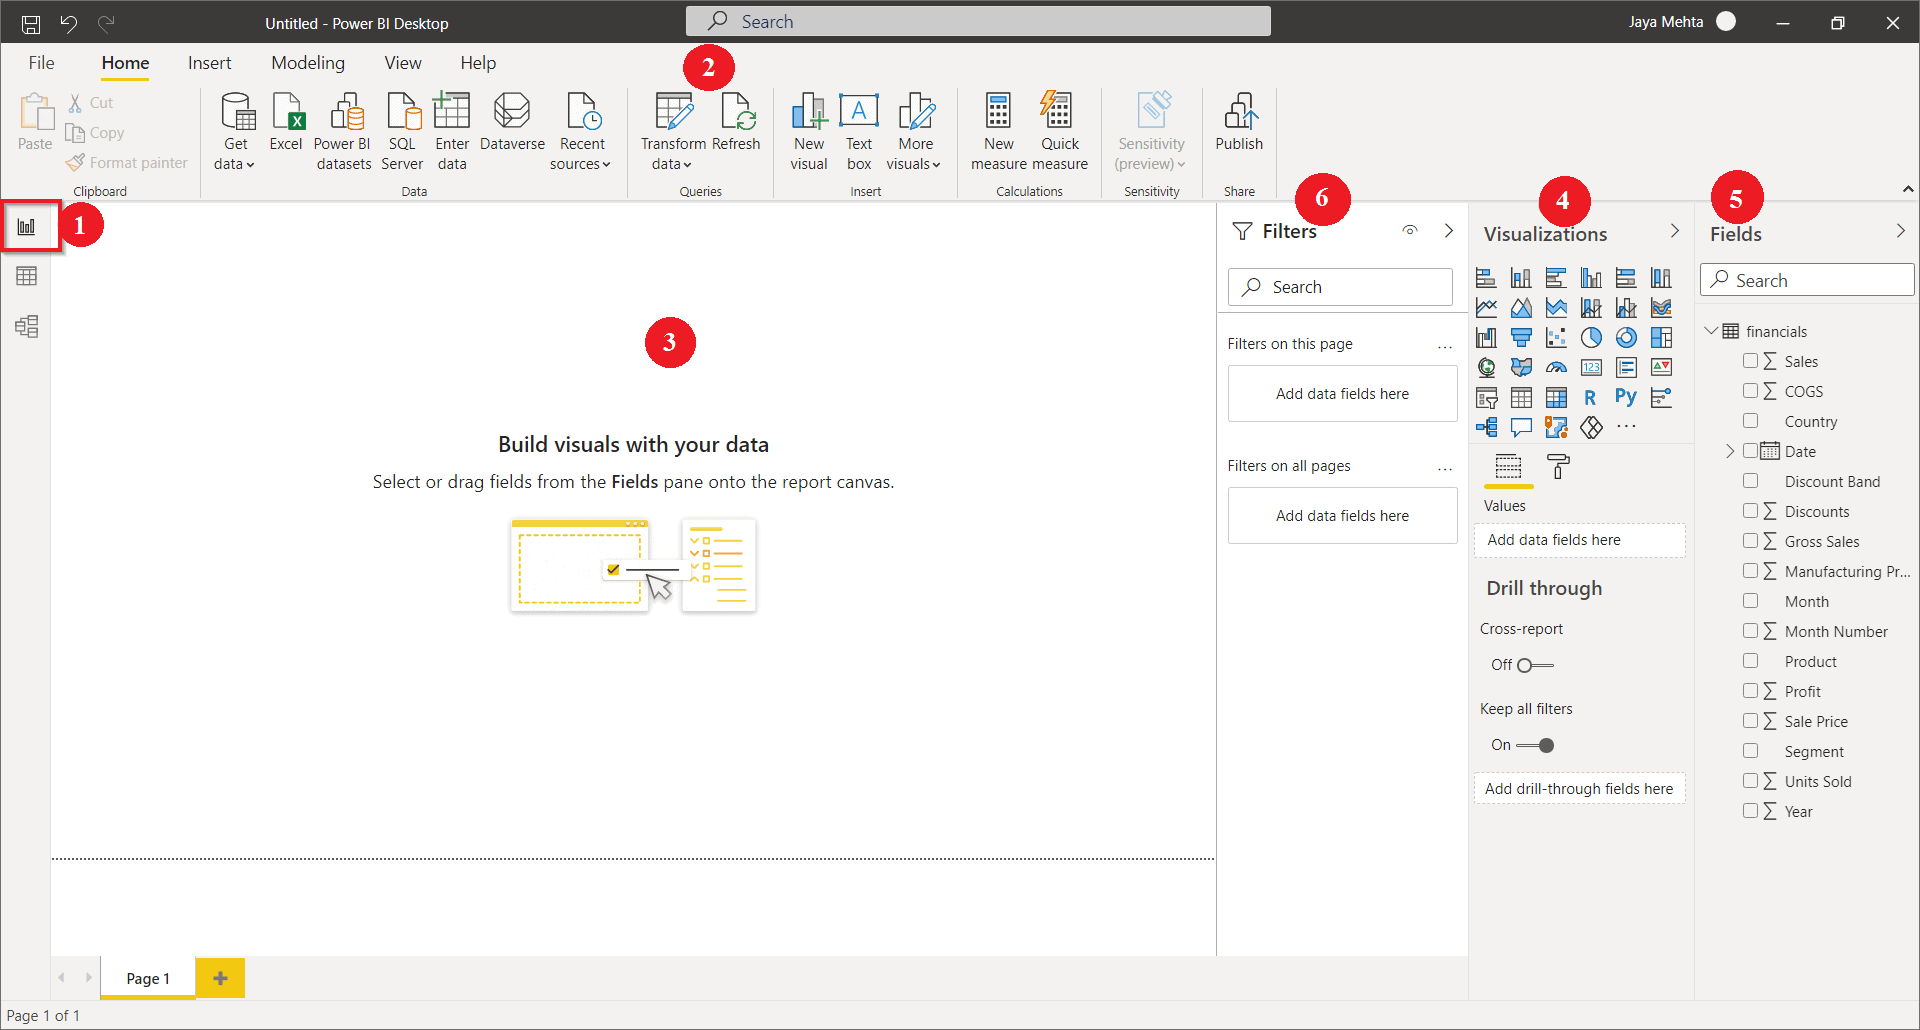The image size is (1920, 1030).
Task: Save the report using the save icon
Action: tap(30, 23)
